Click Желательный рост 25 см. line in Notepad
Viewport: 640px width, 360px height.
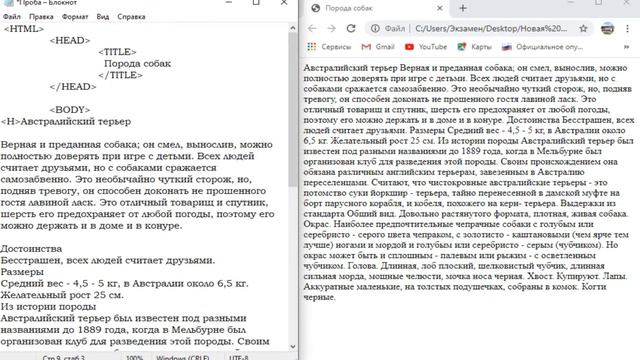62,295
